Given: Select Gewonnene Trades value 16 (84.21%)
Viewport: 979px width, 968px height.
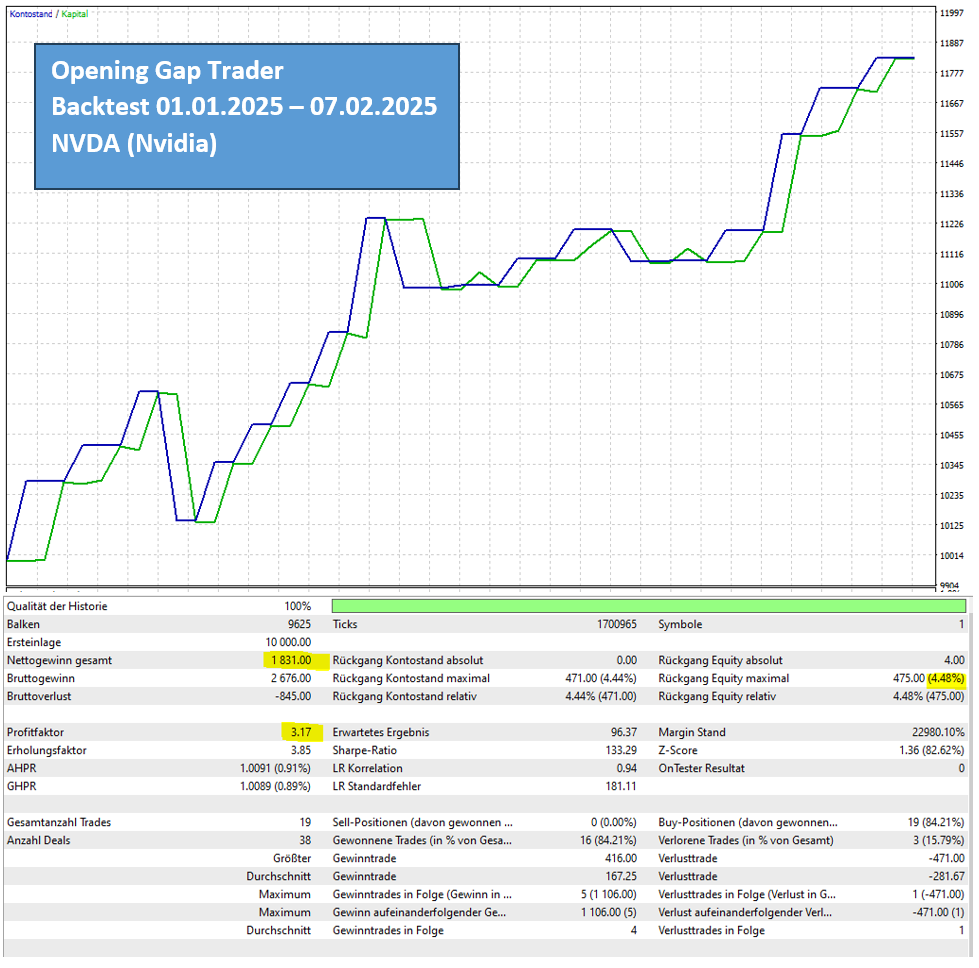Looking at the screenshot, I should coord(608,841).
